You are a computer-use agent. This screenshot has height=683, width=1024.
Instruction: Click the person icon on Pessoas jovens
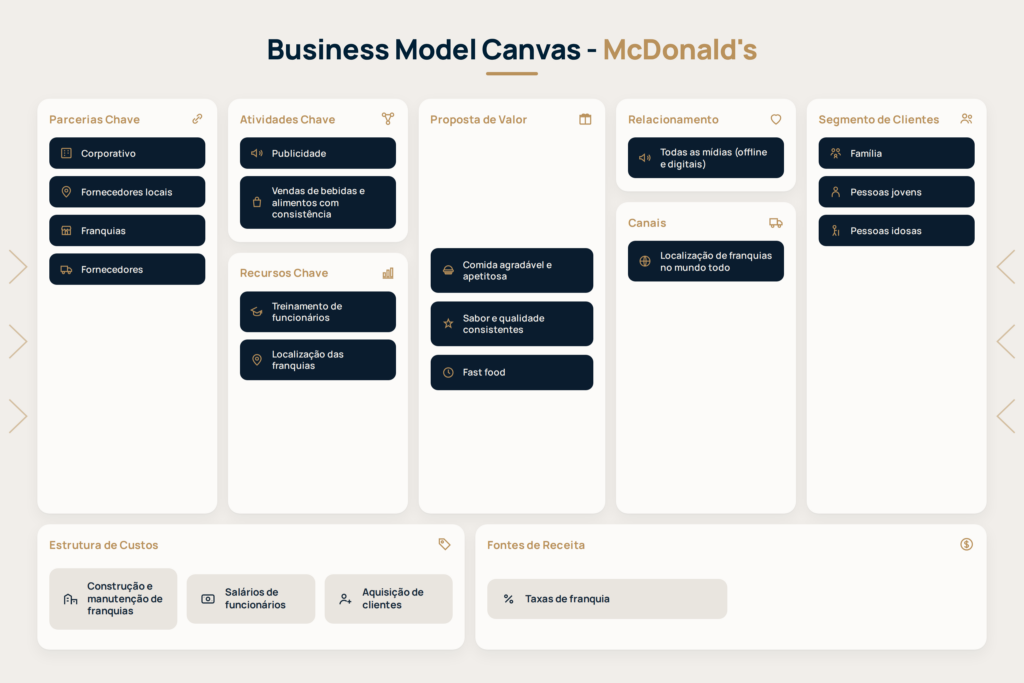tap(835, 192)
